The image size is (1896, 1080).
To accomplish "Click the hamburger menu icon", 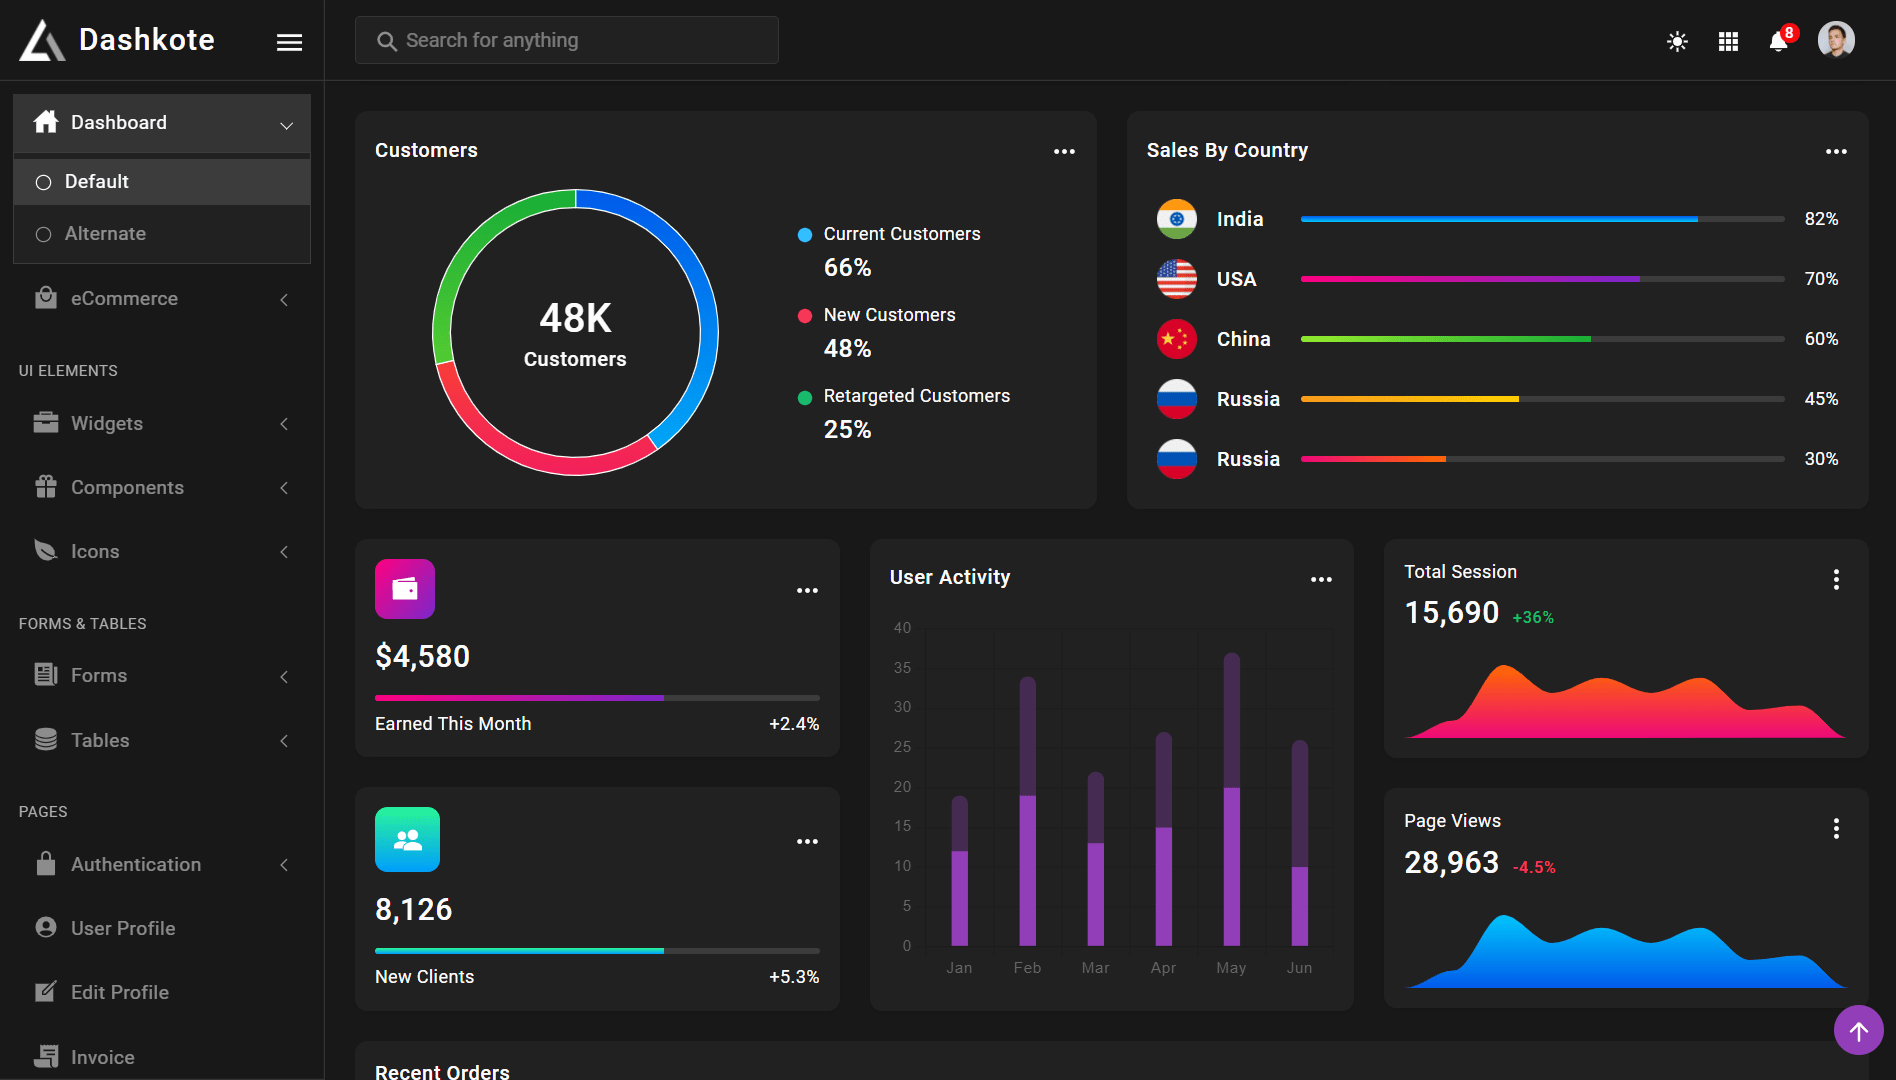I will [x=289, y=42].
